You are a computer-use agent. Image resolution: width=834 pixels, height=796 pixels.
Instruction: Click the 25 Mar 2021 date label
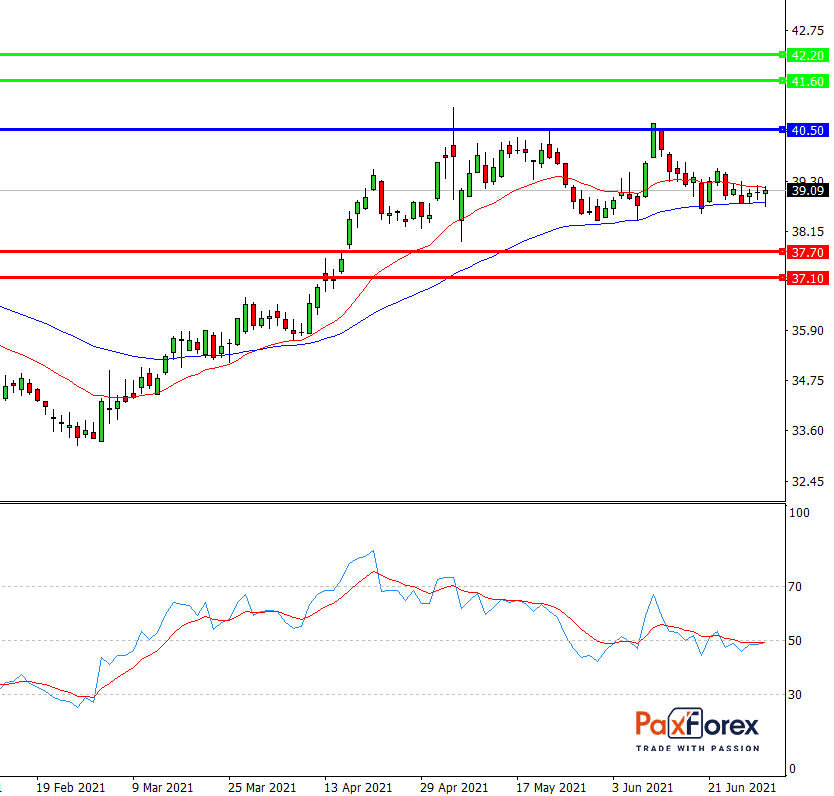262,787
